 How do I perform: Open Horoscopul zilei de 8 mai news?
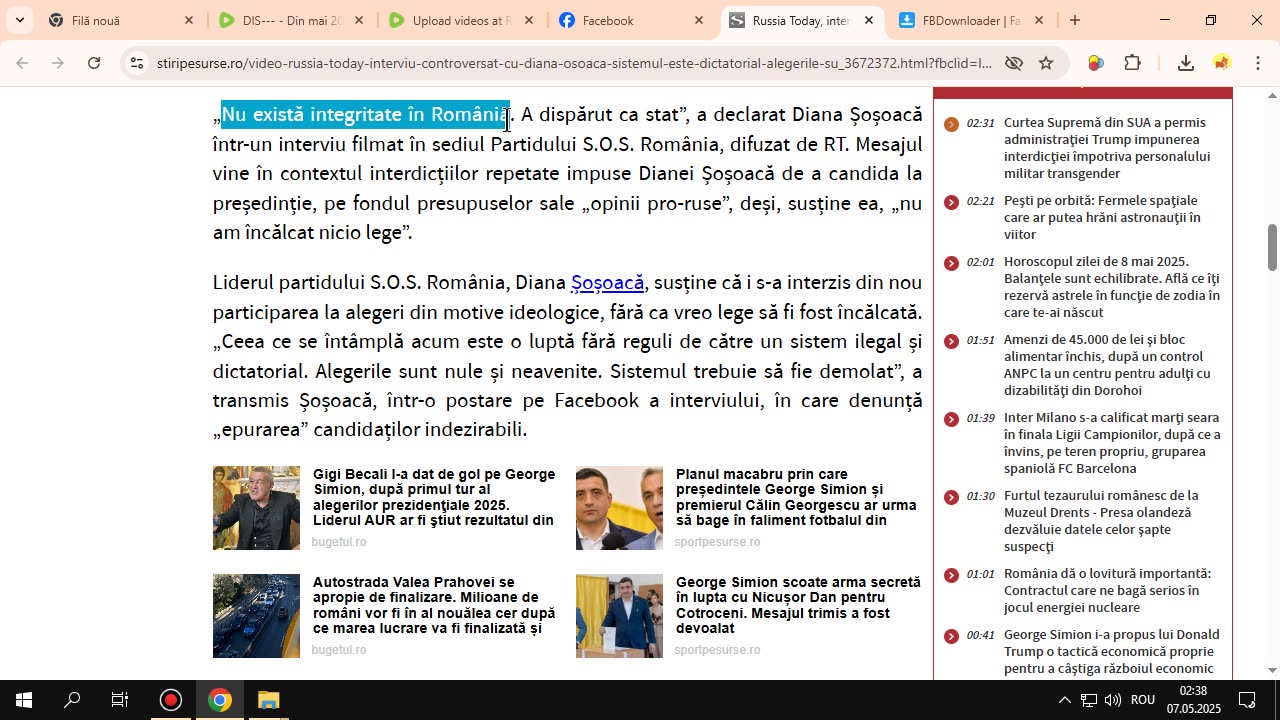click(1112, 287)
